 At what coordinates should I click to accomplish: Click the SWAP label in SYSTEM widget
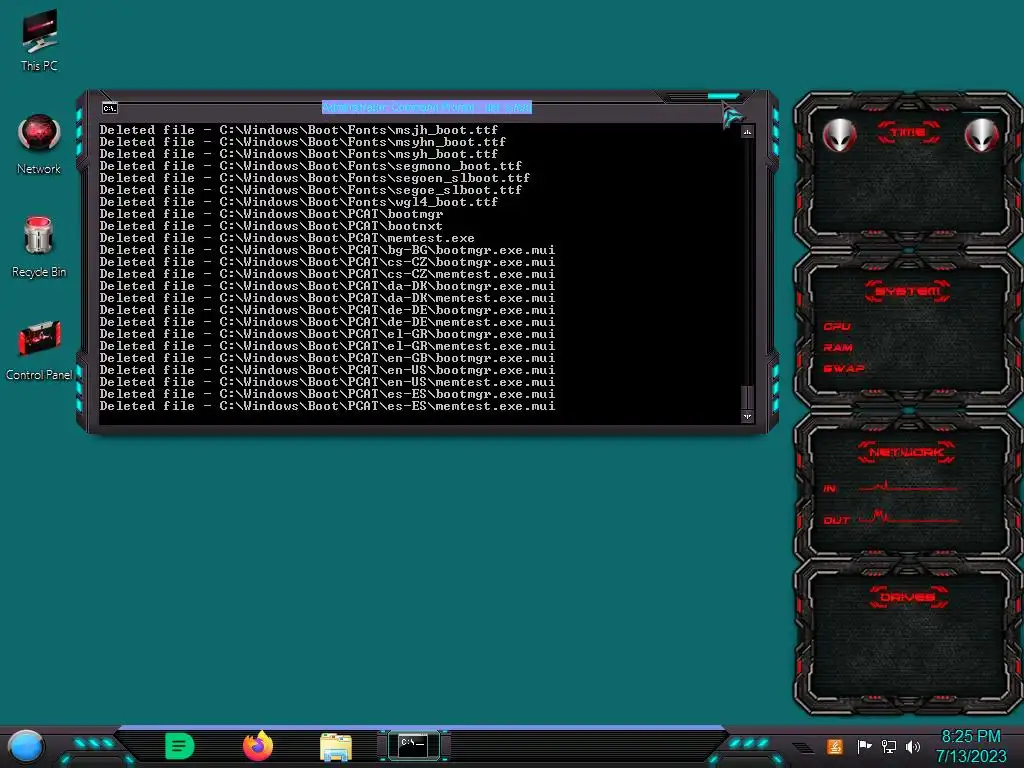(843, 368)
